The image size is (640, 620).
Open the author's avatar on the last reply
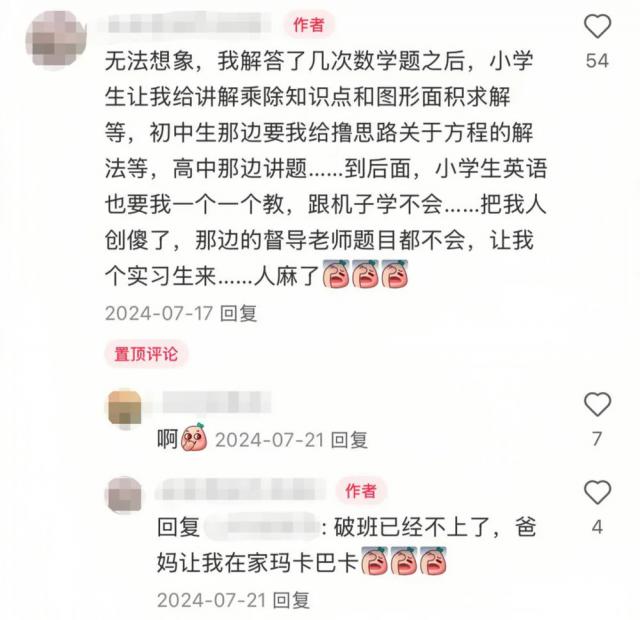124,495
